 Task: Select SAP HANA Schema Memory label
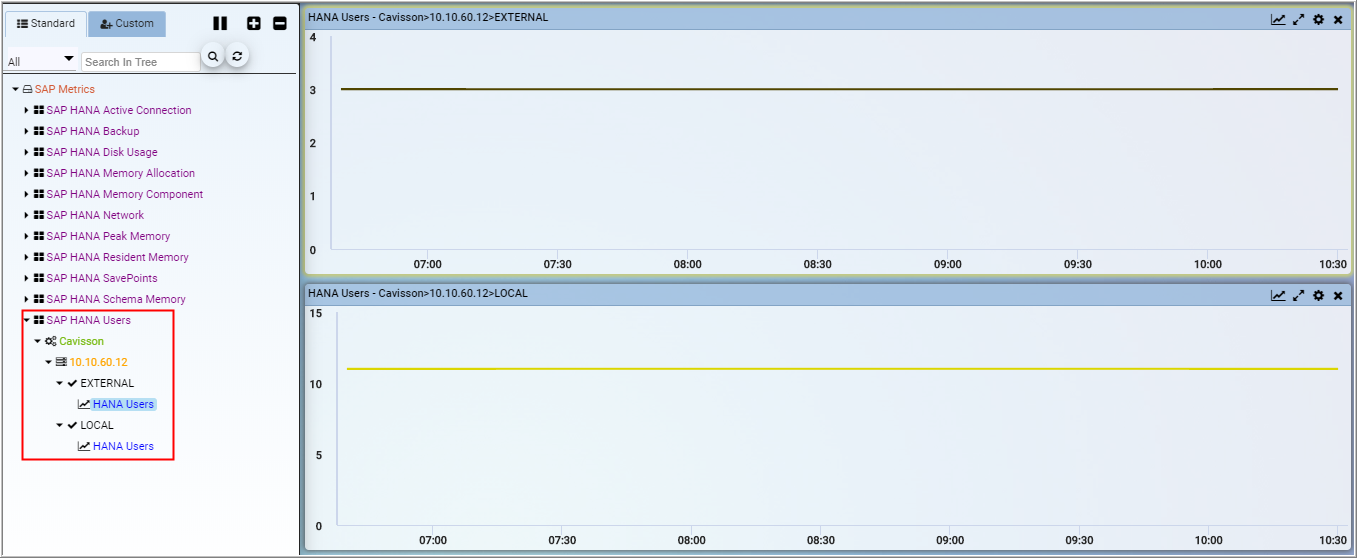point(116,300)
